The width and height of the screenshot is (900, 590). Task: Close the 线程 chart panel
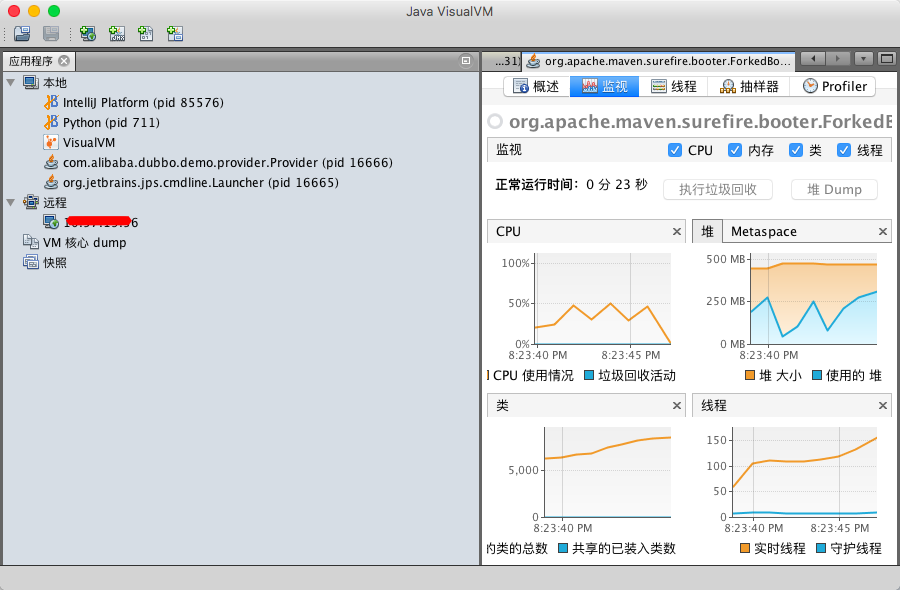[883, 406]
